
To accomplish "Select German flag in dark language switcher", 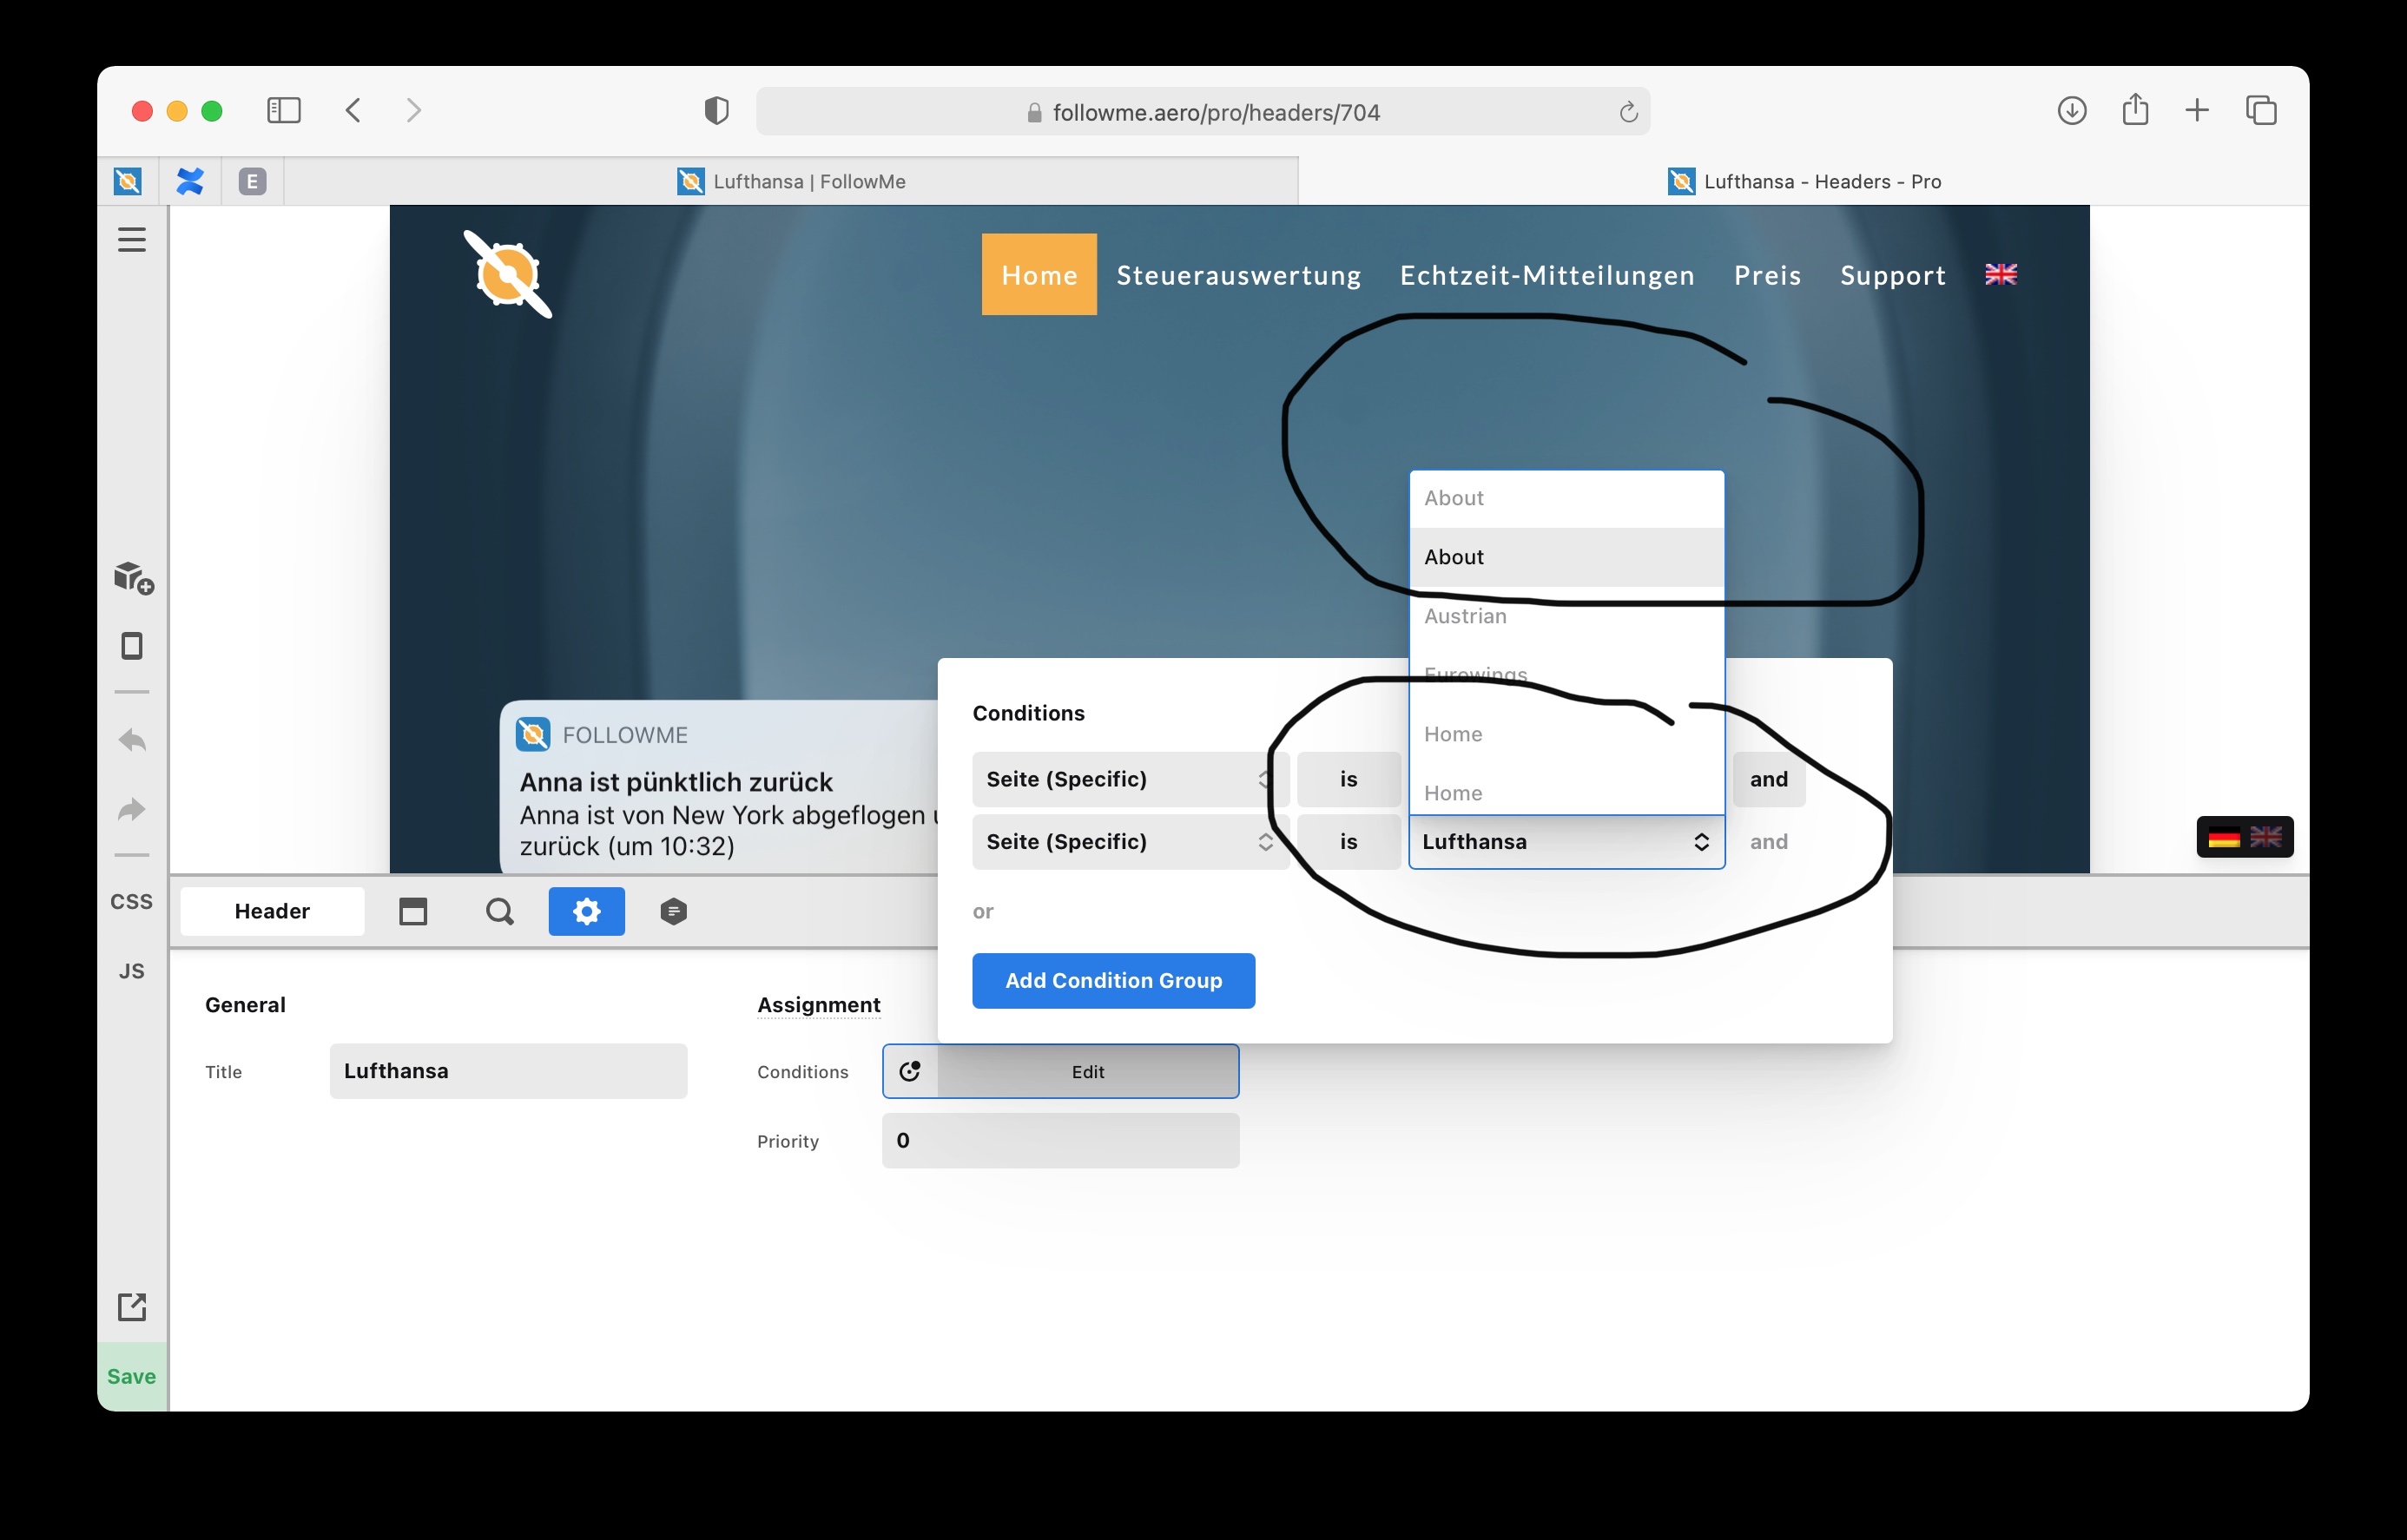I will click(2224, 838).
